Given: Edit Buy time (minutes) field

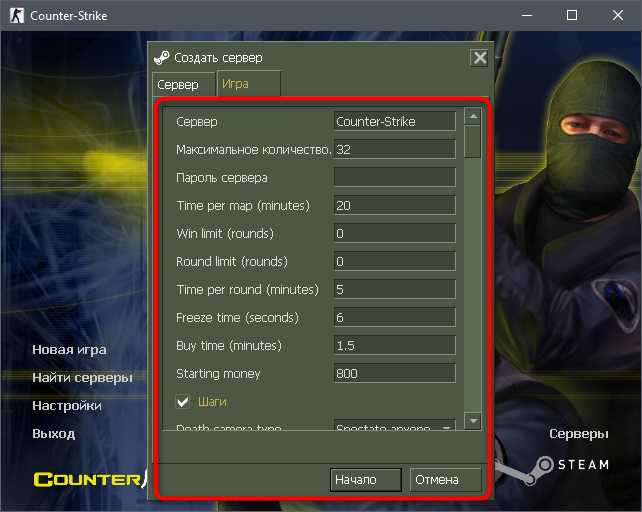Looking at the screenshot, I should [x=395, y=345].
